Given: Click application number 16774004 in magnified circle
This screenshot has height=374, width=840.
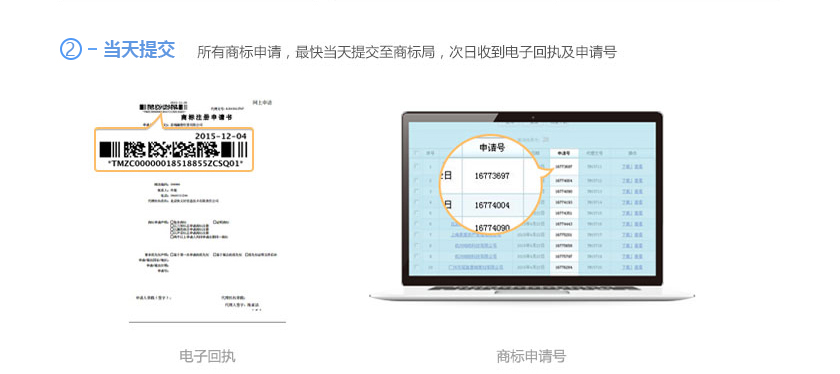Looking at the screenshot, I should click(492, 205).
